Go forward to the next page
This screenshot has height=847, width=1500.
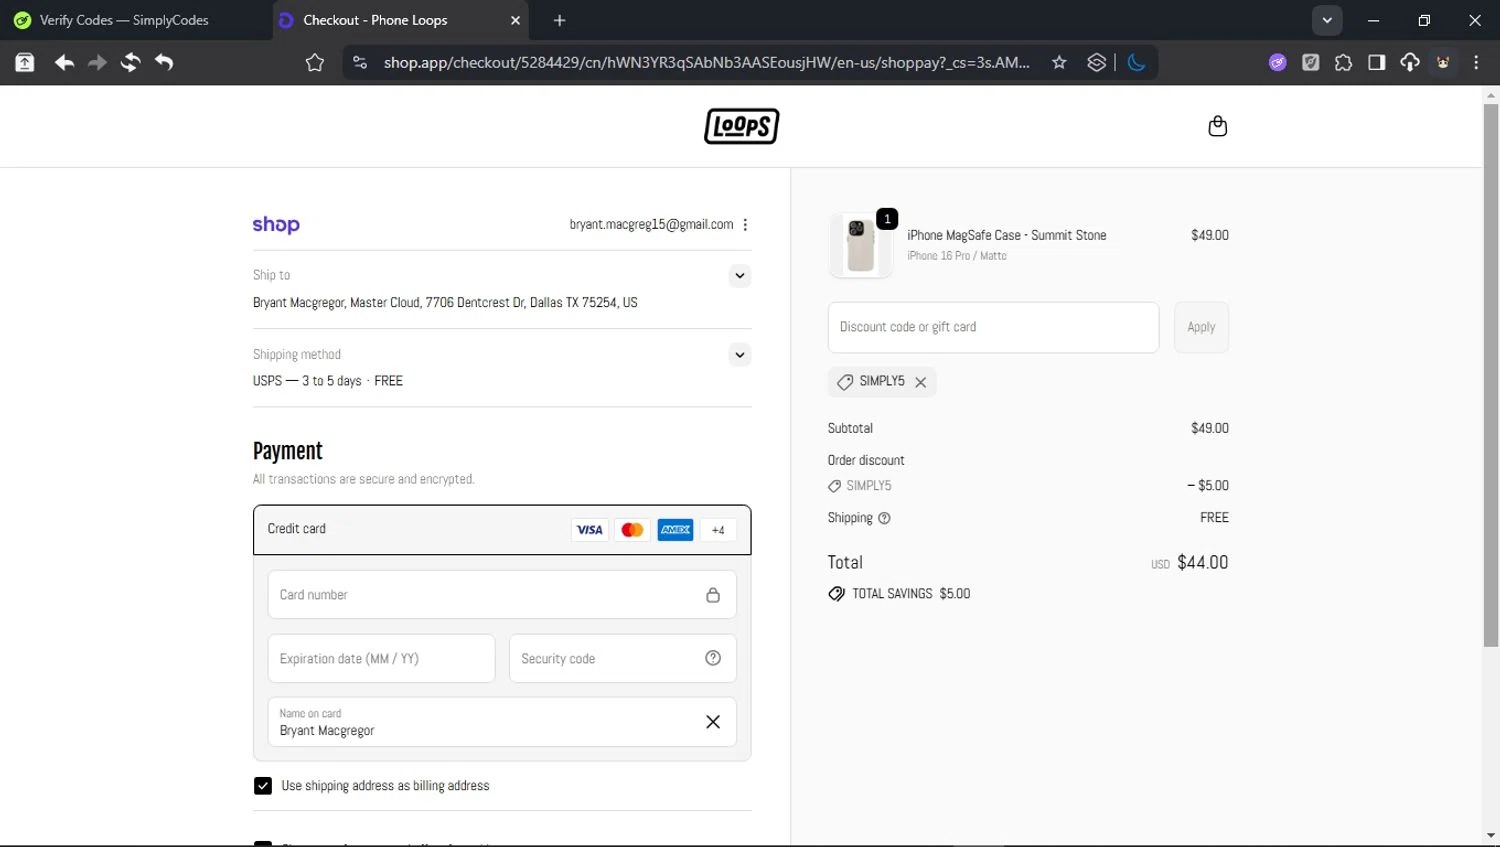(97, 63)
